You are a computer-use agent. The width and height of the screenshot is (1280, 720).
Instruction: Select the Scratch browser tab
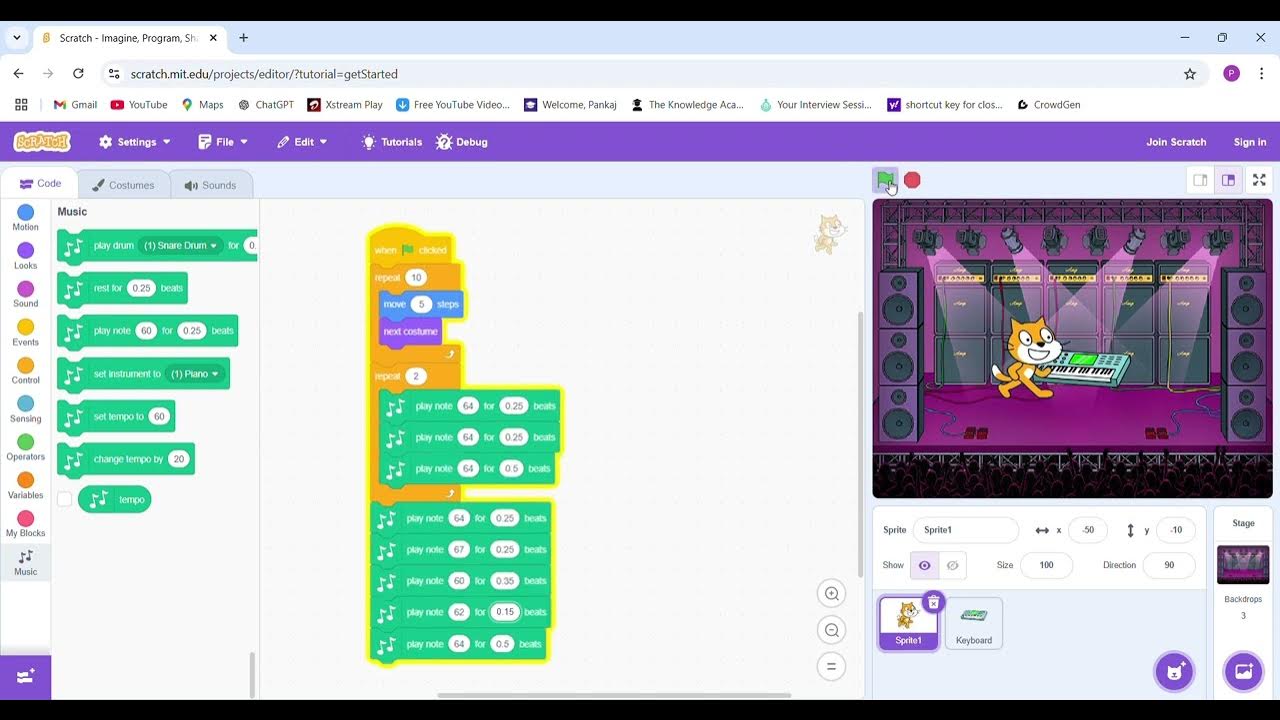128,38
